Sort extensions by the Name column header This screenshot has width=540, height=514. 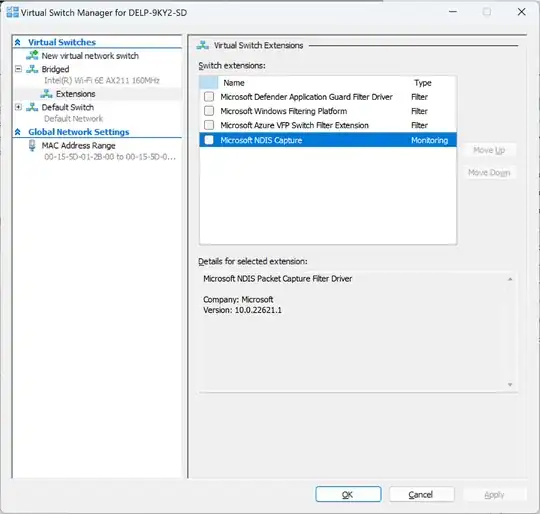point(234,83)
